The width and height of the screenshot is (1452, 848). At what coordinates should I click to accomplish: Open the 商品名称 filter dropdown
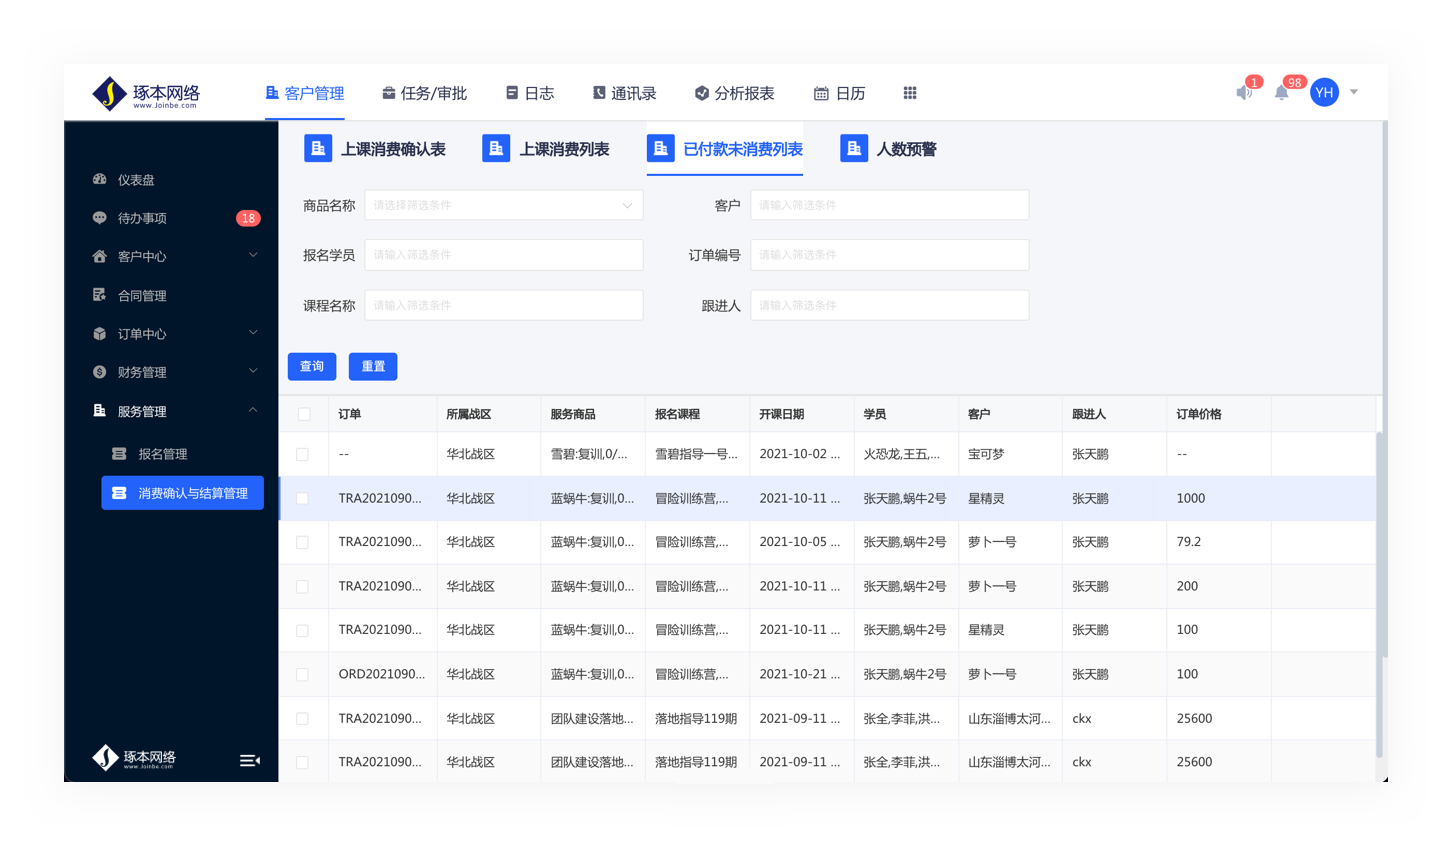[x=503, y=205]
